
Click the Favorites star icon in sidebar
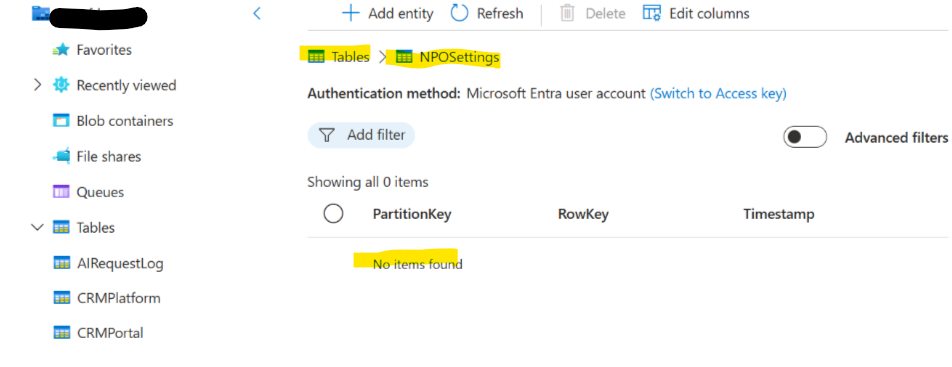point(61,50)
